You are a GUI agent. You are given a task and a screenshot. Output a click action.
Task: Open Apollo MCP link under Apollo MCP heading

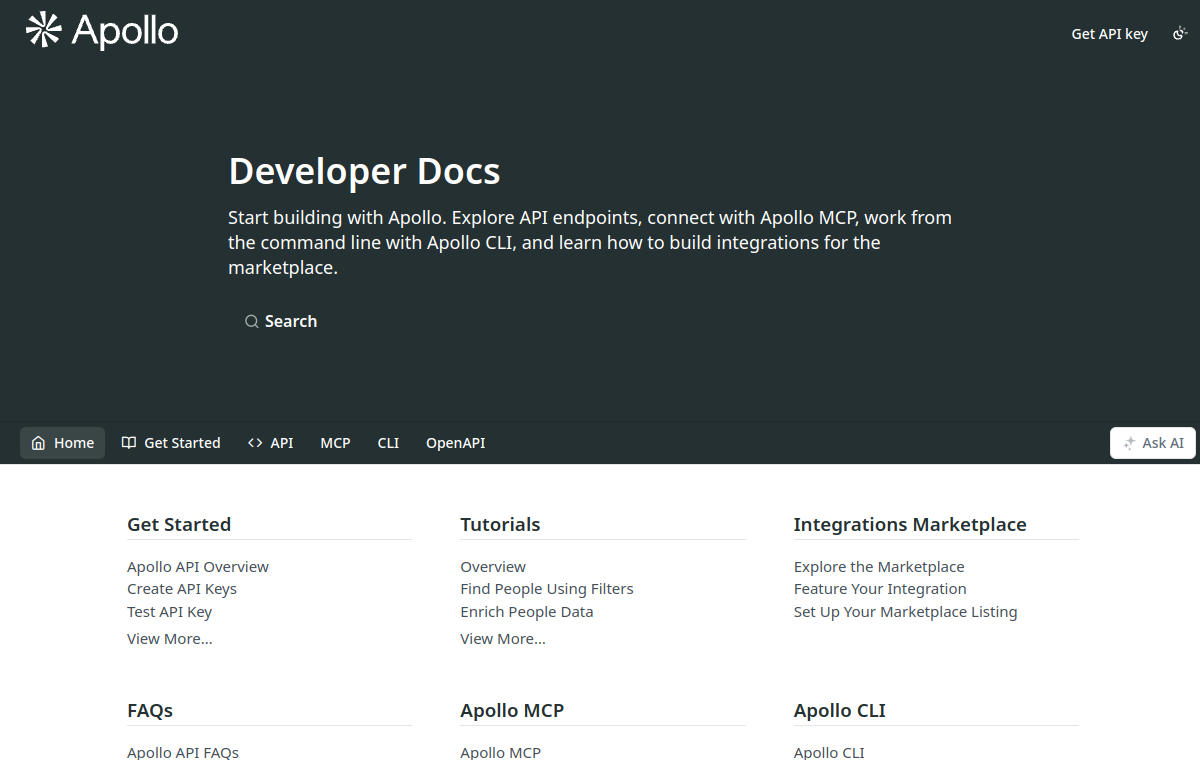pos(501,752)
